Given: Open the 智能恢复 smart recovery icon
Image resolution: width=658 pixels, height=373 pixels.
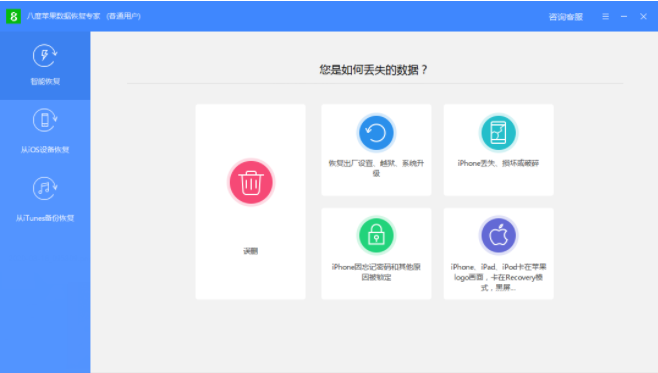Looking at the screenshot, I should tap(45, 56).
